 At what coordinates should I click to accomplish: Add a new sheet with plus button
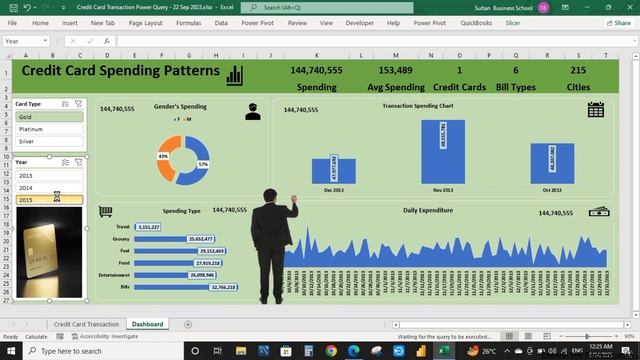point(188,324)
